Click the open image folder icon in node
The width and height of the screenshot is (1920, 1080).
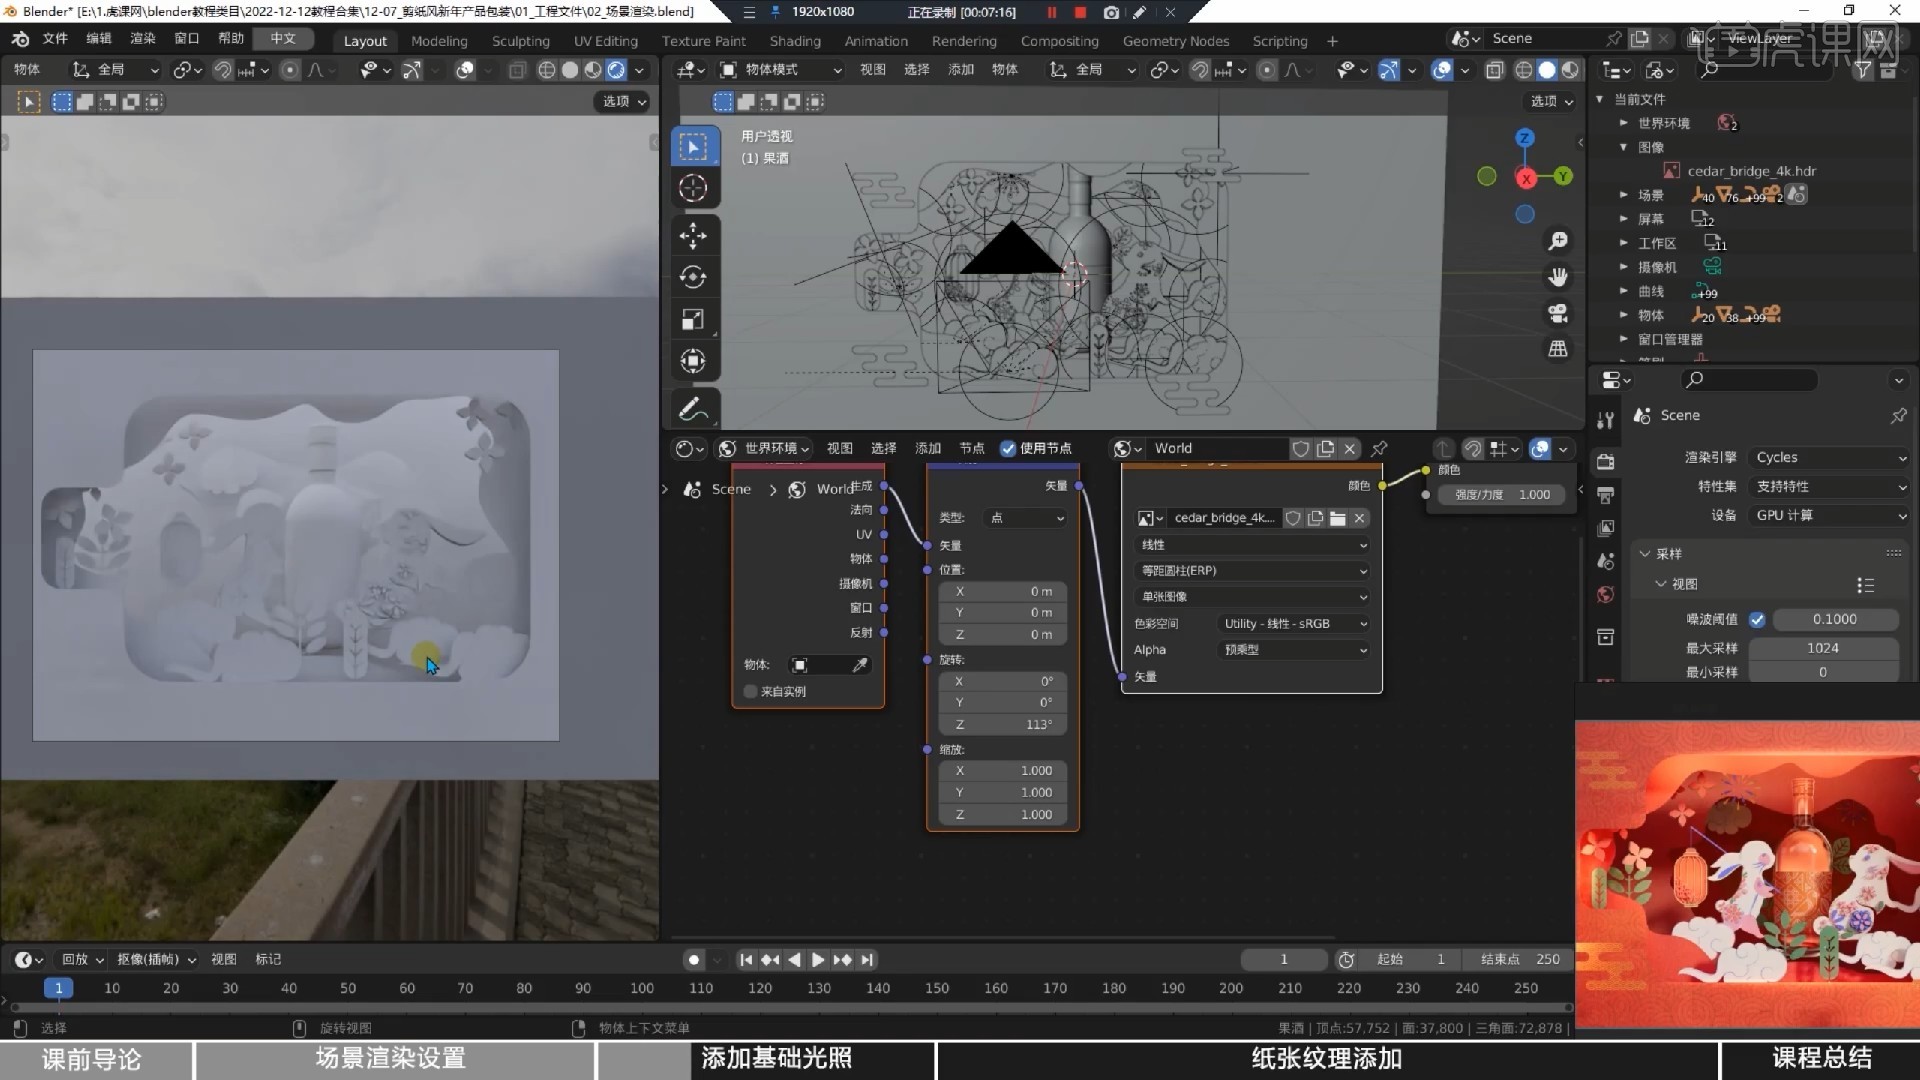pyautogui.click(x=1338, y=518)
